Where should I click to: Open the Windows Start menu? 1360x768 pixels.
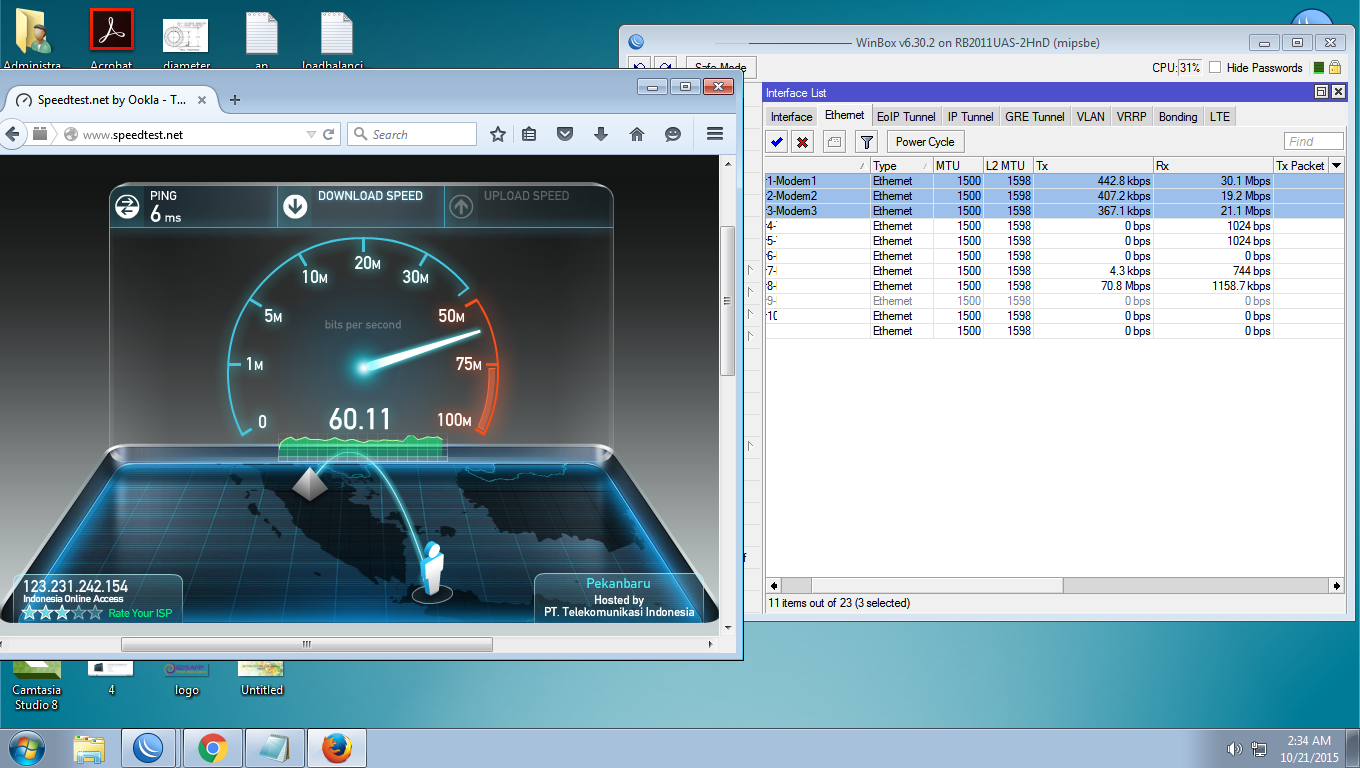point(26,748)
